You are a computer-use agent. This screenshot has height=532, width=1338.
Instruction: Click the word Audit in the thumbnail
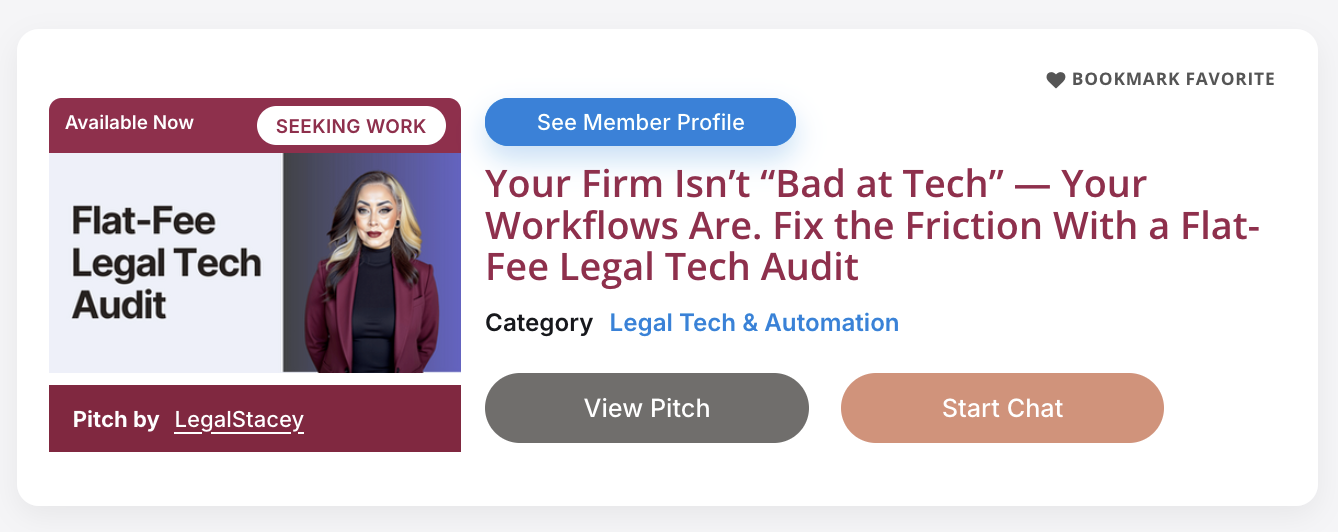[119, 304]
